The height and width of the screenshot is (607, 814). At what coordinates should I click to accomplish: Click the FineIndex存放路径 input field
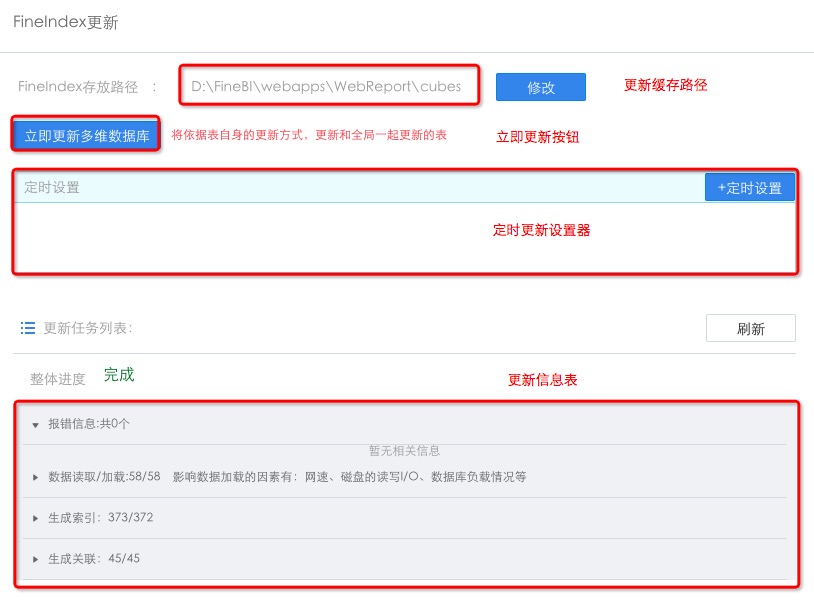[x=329, y=86]
